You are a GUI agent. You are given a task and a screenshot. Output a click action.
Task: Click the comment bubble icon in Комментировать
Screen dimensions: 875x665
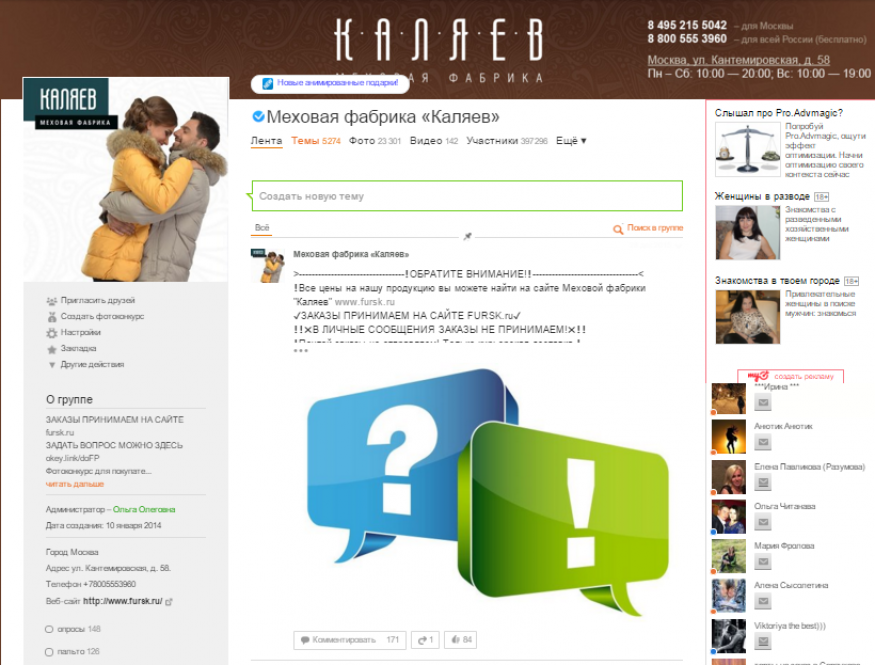(305, 640)
